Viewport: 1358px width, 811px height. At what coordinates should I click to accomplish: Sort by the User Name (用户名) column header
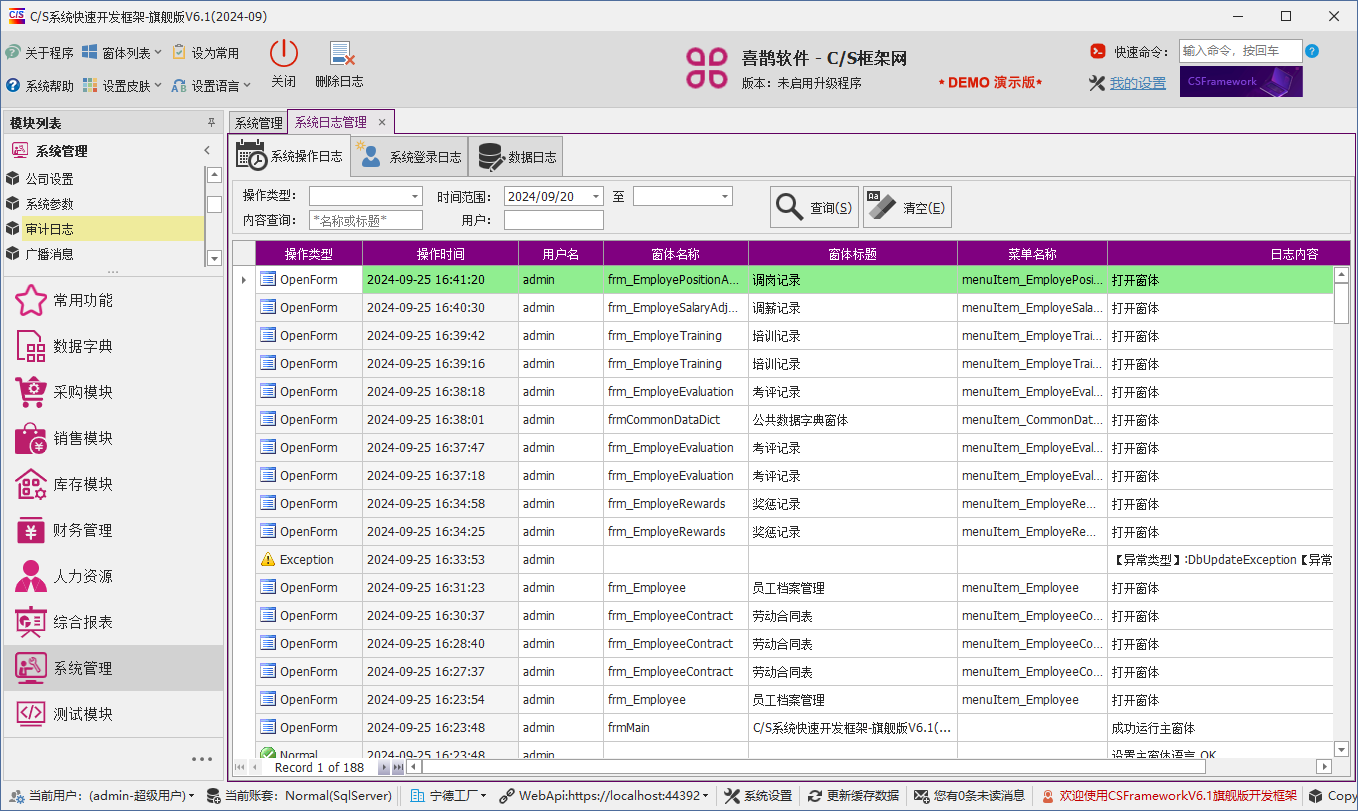pyautogui.click(x=561, y=254)
